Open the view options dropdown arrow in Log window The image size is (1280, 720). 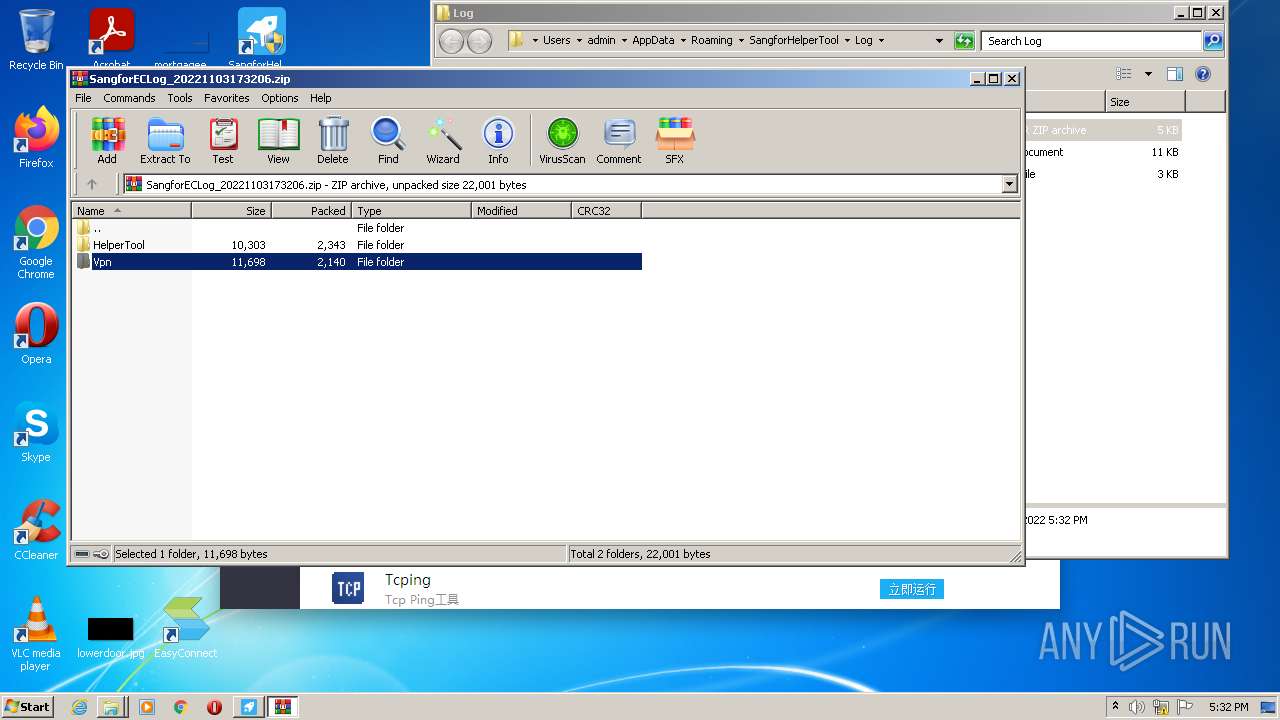1148,74
